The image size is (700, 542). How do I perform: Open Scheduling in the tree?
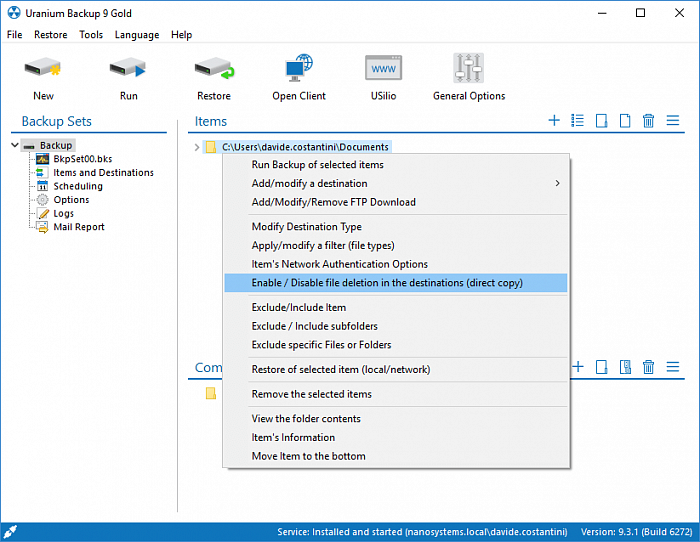coord(78,186)
